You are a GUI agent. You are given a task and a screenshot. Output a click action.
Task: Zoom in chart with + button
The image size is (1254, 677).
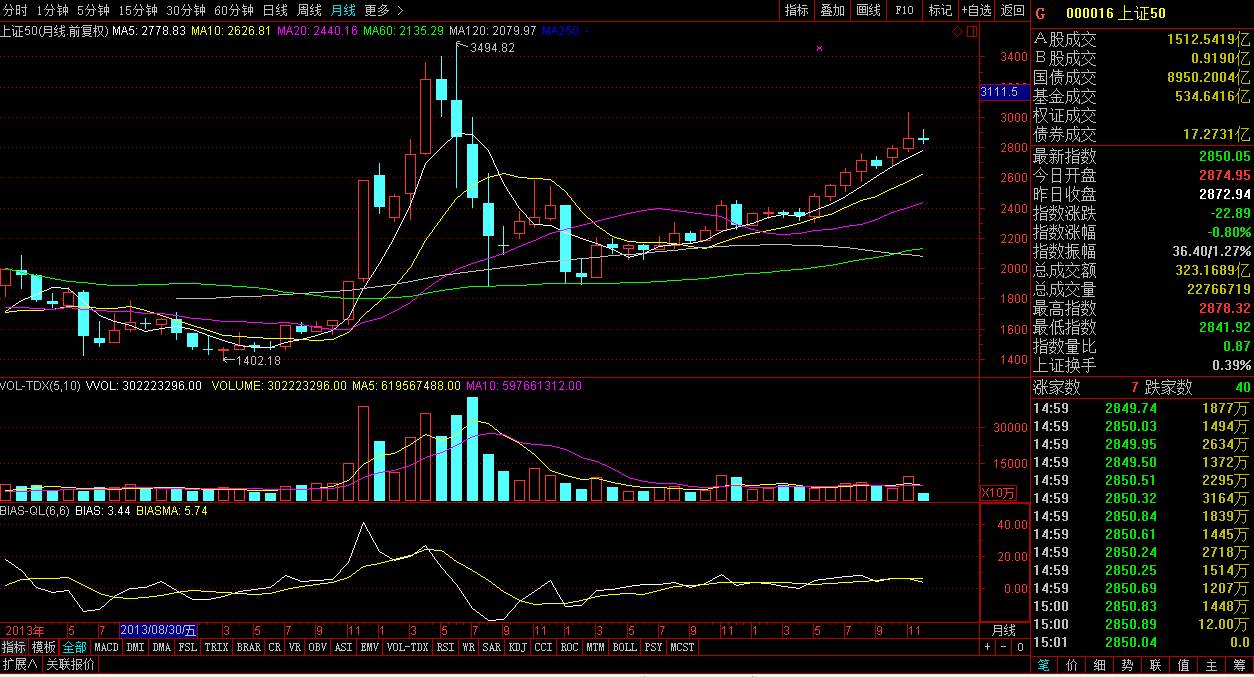pyautogui.click(x=987, y=647)
